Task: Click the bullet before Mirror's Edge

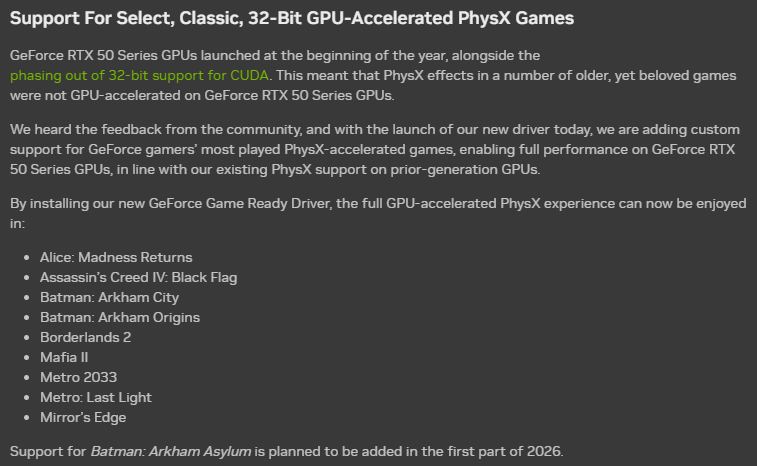Action: 27,418
